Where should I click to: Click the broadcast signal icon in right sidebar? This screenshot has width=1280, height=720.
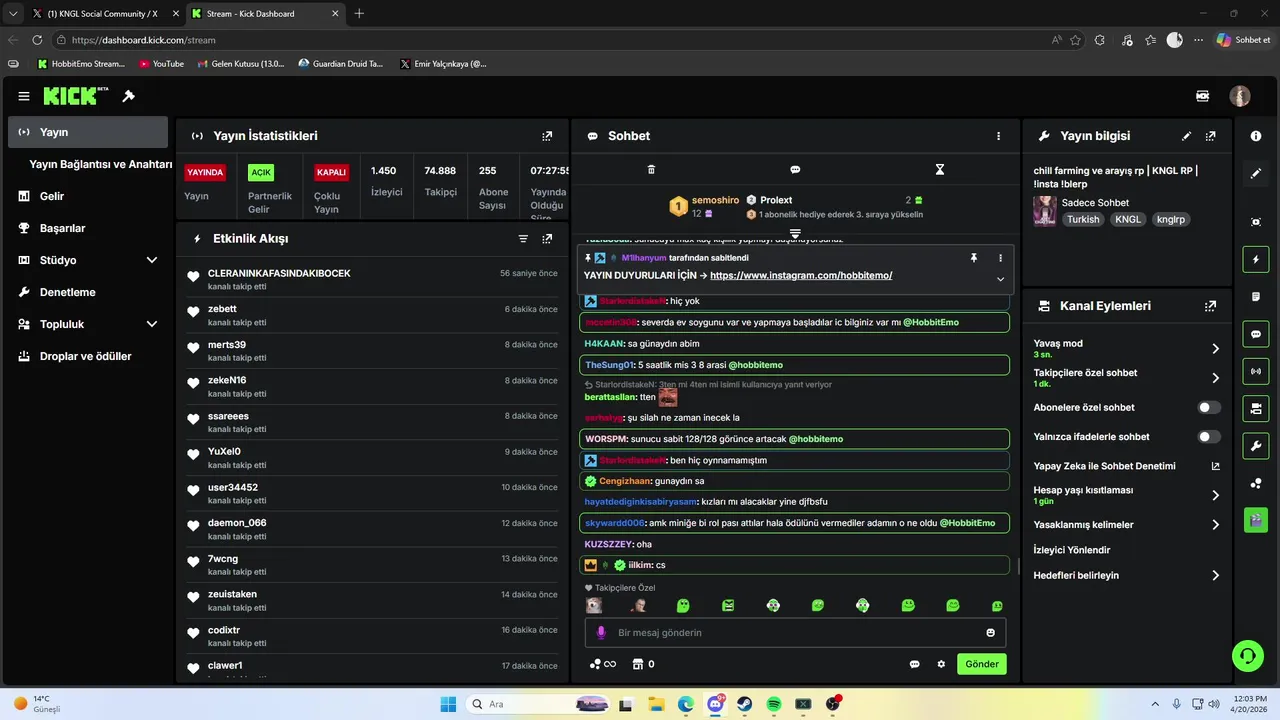point(1256,371)
